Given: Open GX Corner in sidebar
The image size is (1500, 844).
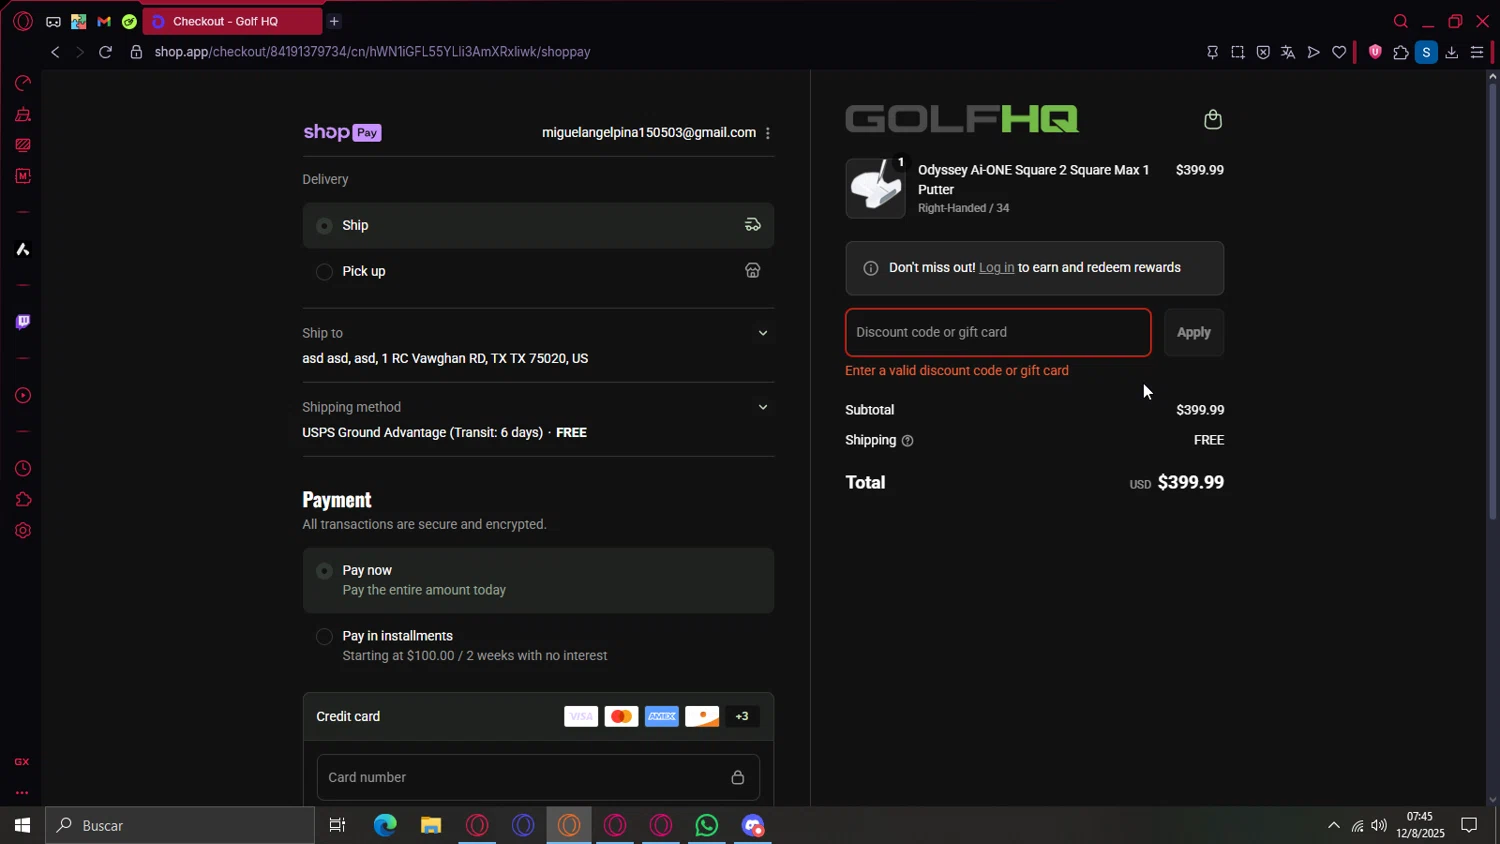Looking at the screenshot, I should point(22,762).
